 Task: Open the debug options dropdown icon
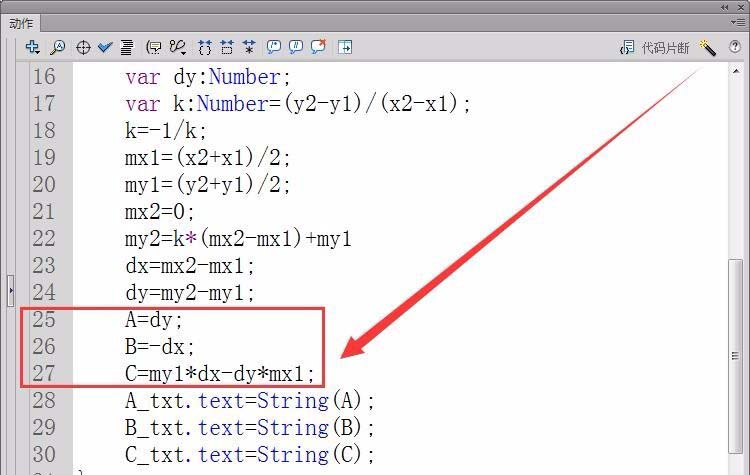coord(178,47)
